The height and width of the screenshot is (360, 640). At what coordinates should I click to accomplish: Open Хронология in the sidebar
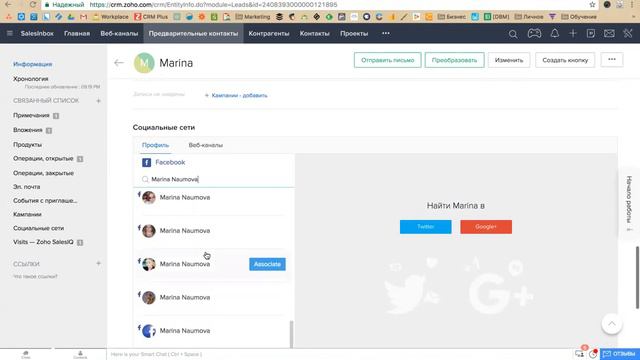tap(31, 79)
